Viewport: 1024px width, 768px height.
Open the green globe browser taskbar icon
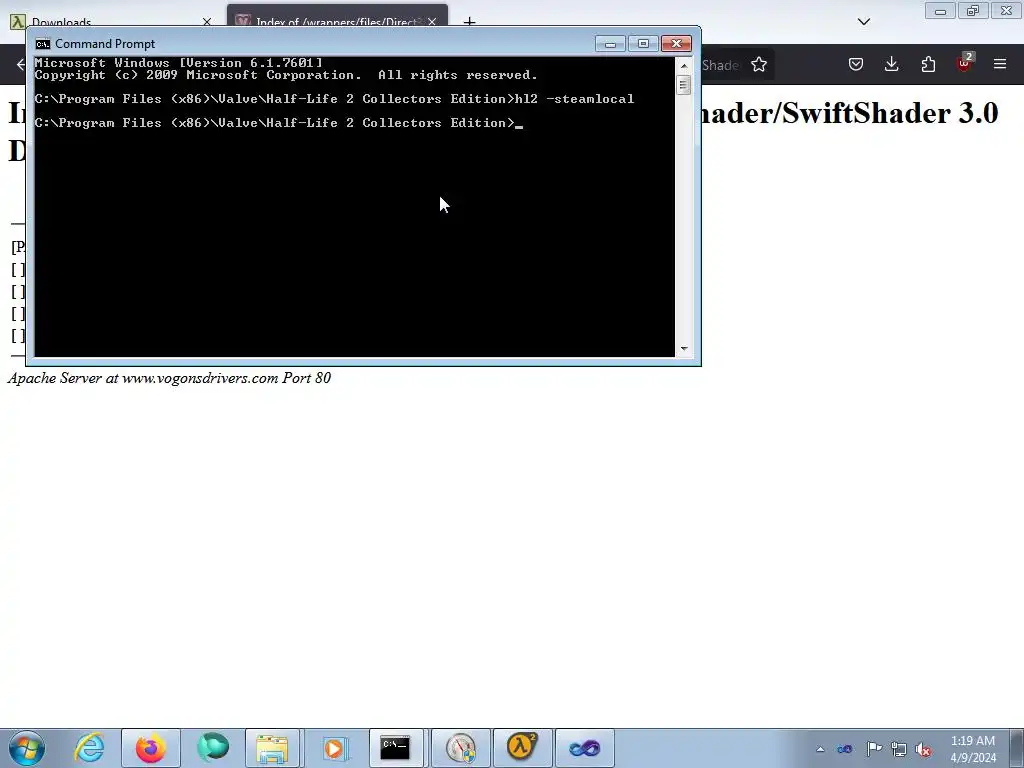tap(213, 748)
